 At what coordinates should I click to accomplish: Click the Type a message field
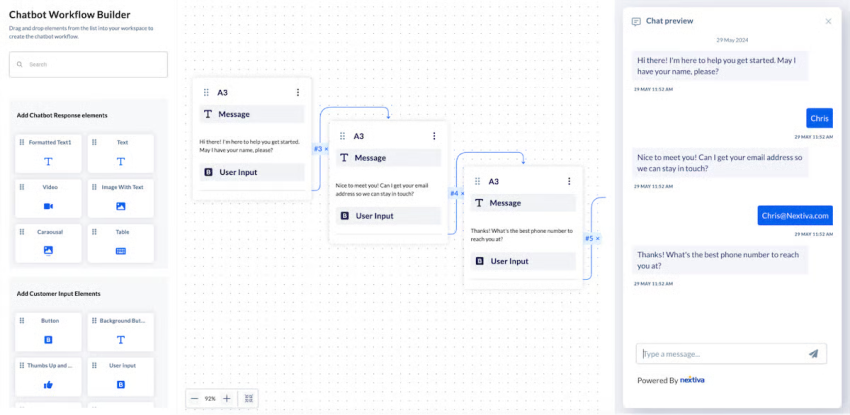(720, 353)
